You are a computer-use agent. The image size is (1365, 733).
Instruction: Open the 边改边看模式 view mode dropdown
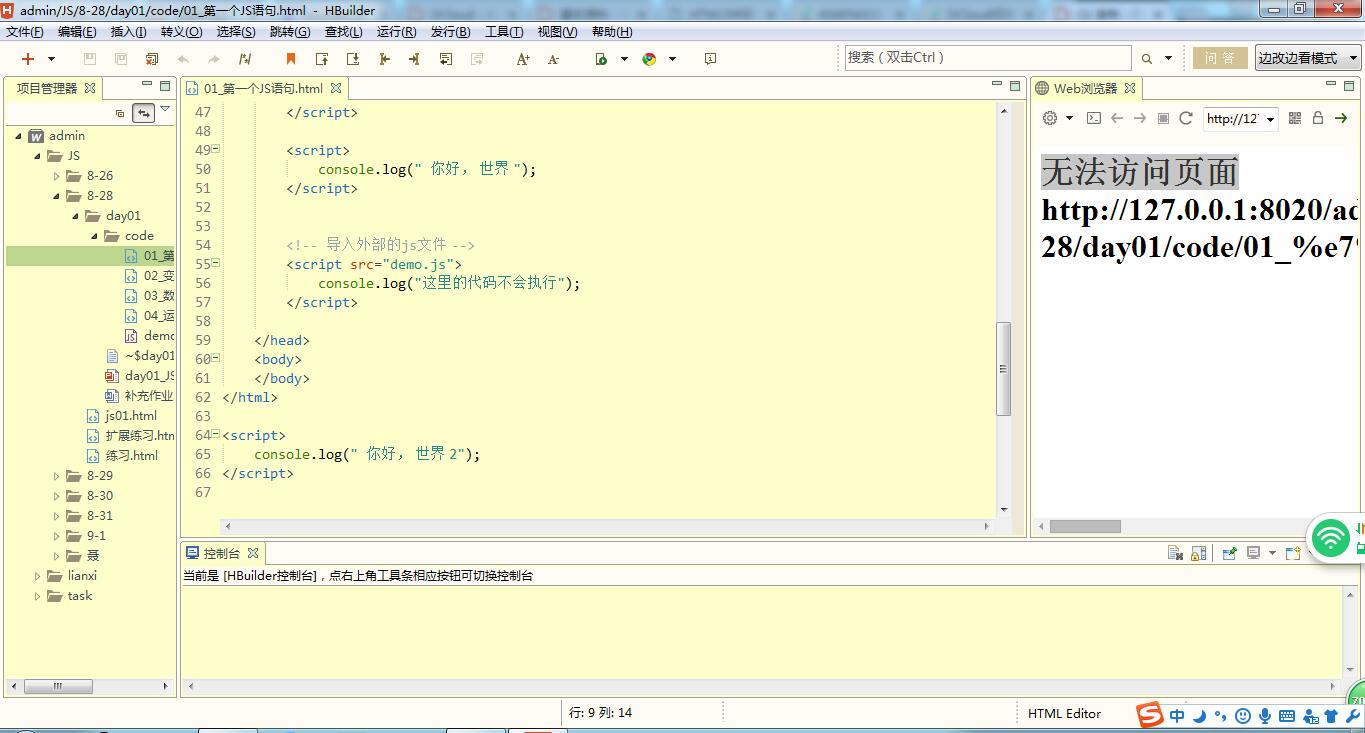pos(1309,58)
